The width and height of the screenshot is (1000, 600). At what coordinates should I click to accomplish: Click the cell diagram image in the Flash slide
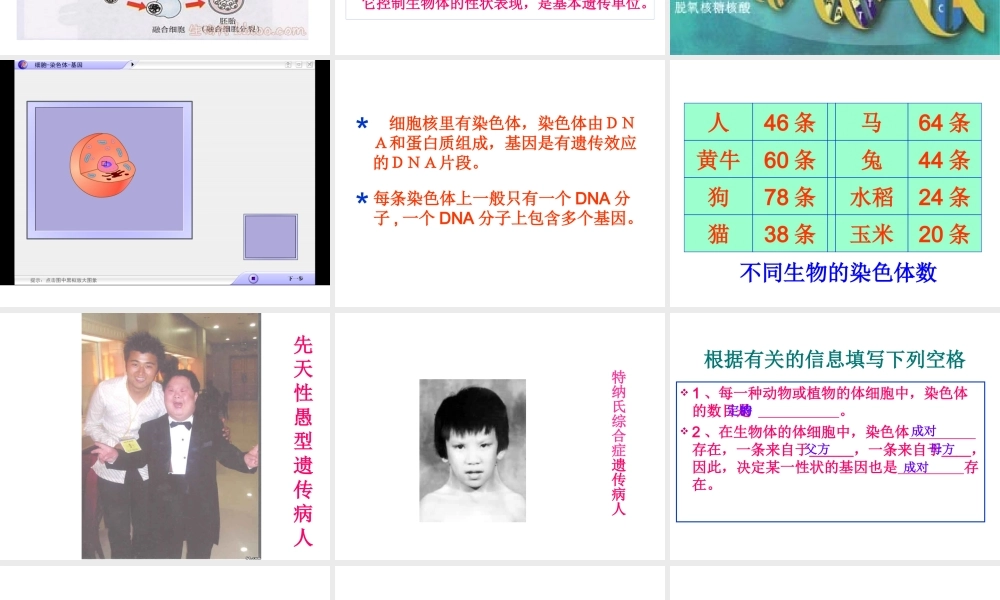tap(103, 165)
